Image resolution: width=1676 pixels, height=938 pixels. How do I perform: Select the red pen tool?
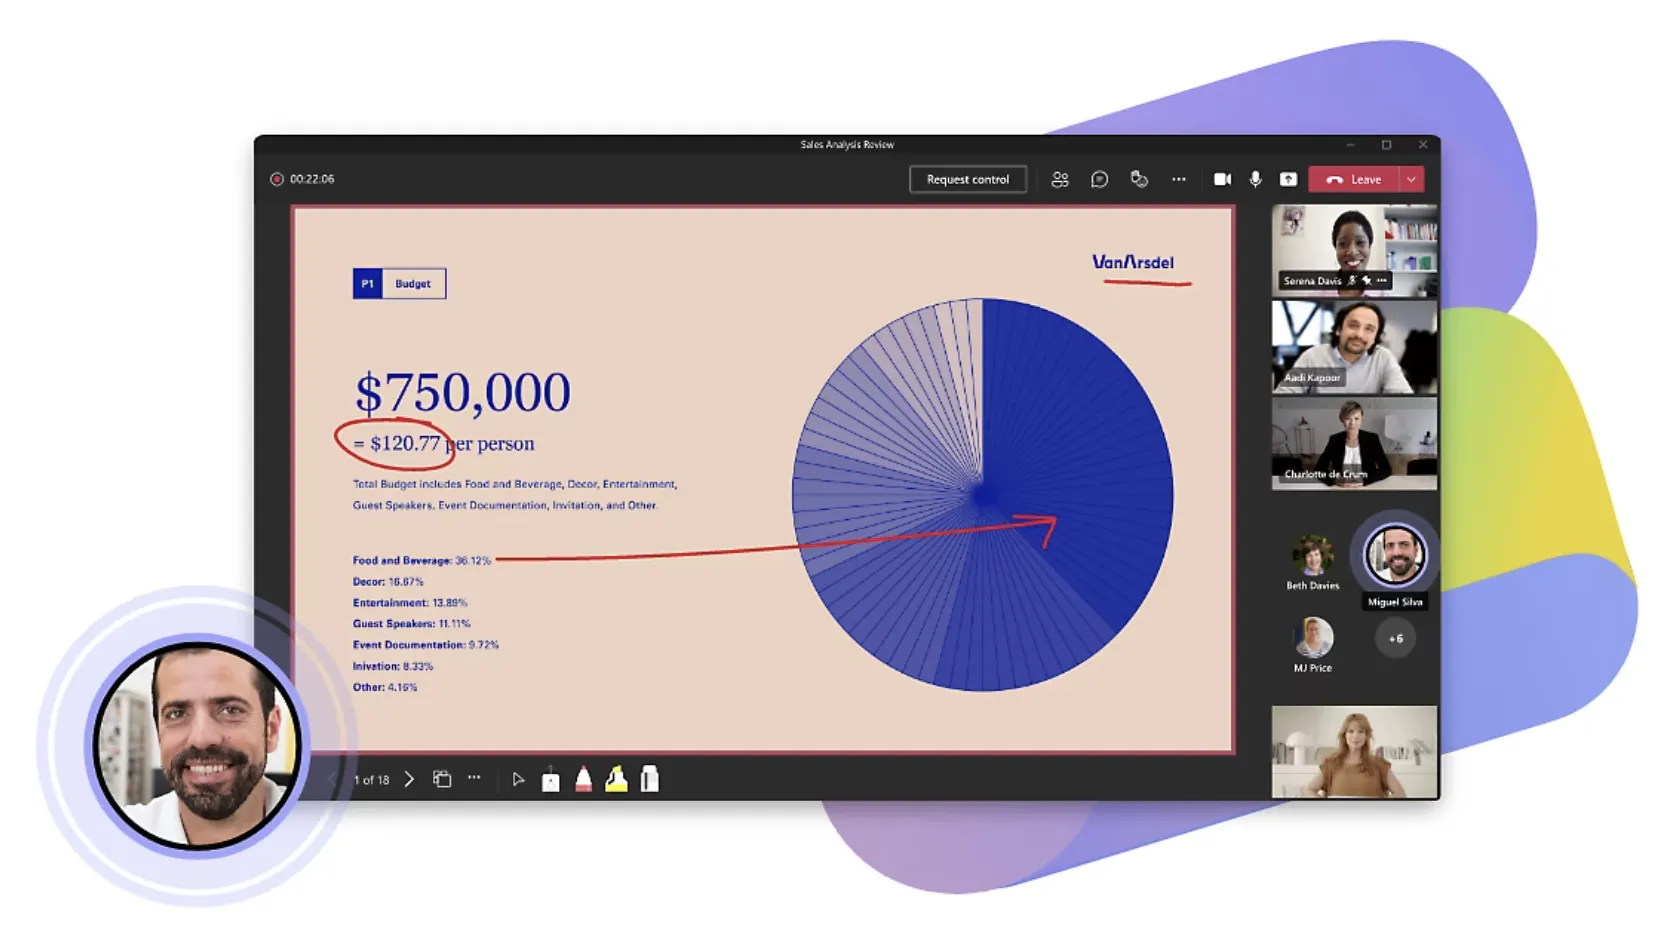click(584, 779)
